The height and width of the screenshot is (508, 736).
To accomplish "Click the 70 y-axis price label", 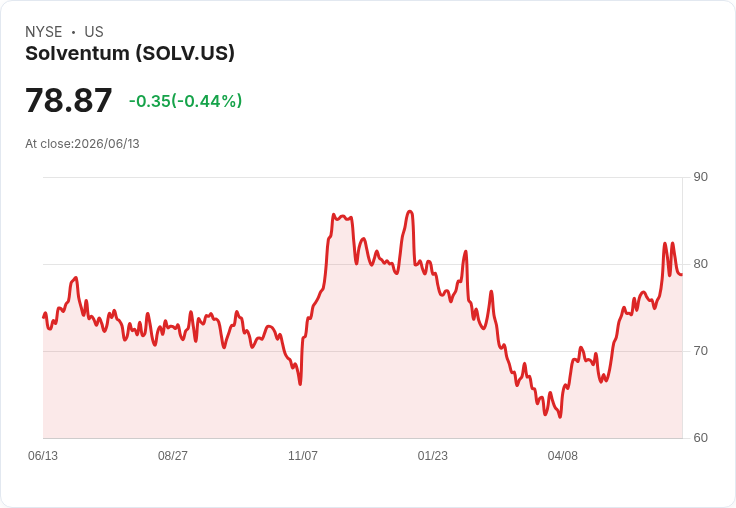I will pyautogui.click(x=700, y=351).
